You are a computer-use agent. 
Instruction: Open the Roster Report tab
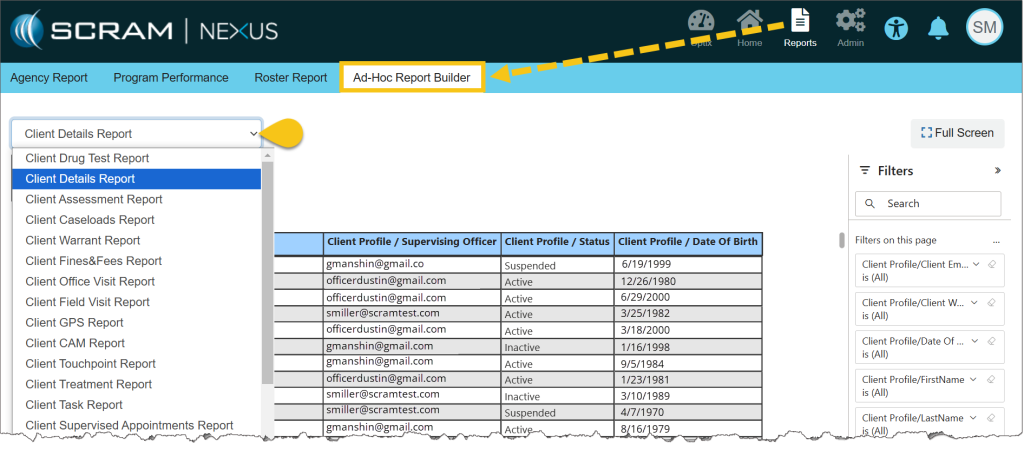point(291,77)
